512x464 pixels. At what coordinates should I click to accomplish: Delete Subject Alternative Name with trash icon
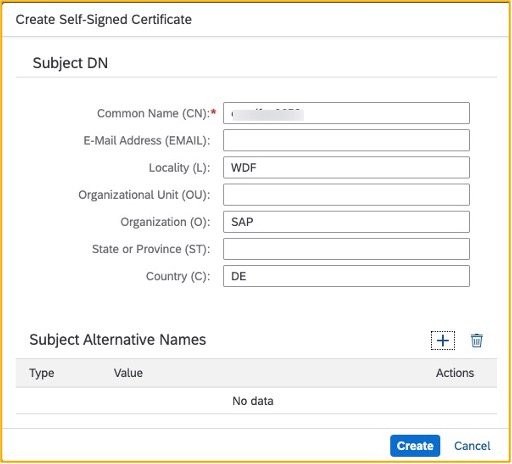[x=477, y=341]
